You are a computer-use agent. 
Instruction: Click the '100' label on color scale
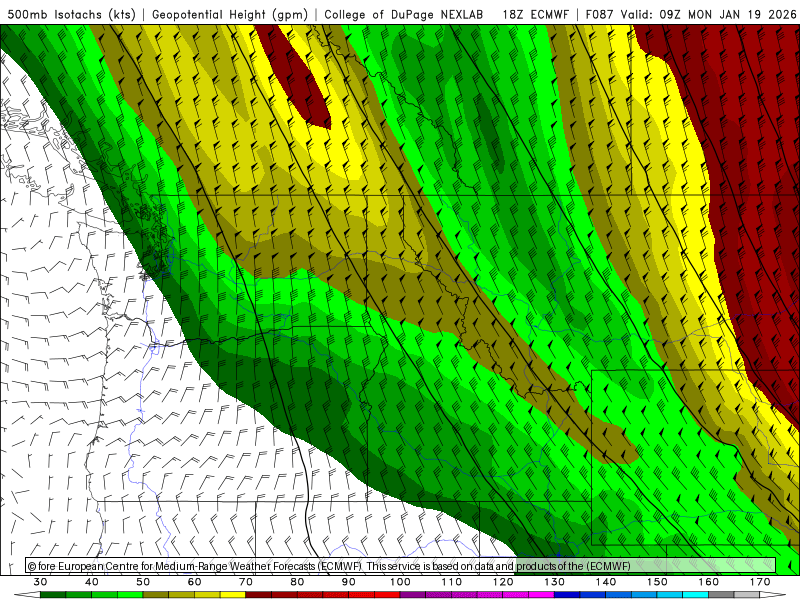tap(400, 582)
